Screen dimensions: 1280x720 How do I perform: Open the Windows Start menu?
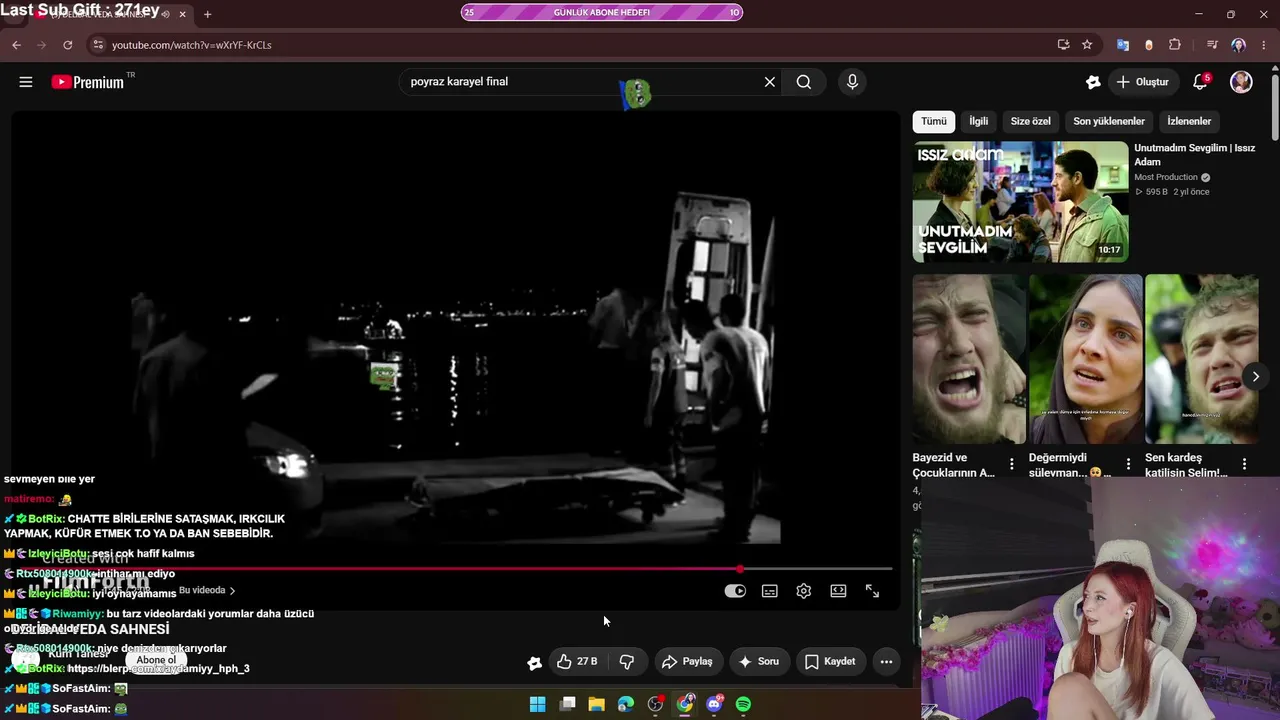537,704
